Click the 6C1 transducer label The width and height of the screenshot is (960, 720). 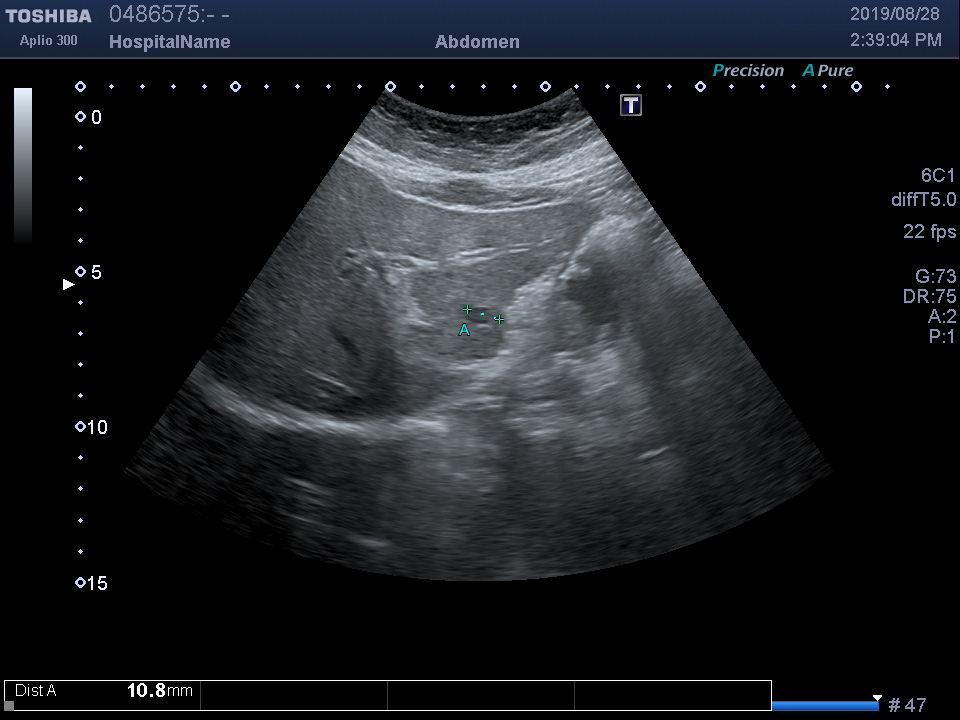(x=938, y=176)
